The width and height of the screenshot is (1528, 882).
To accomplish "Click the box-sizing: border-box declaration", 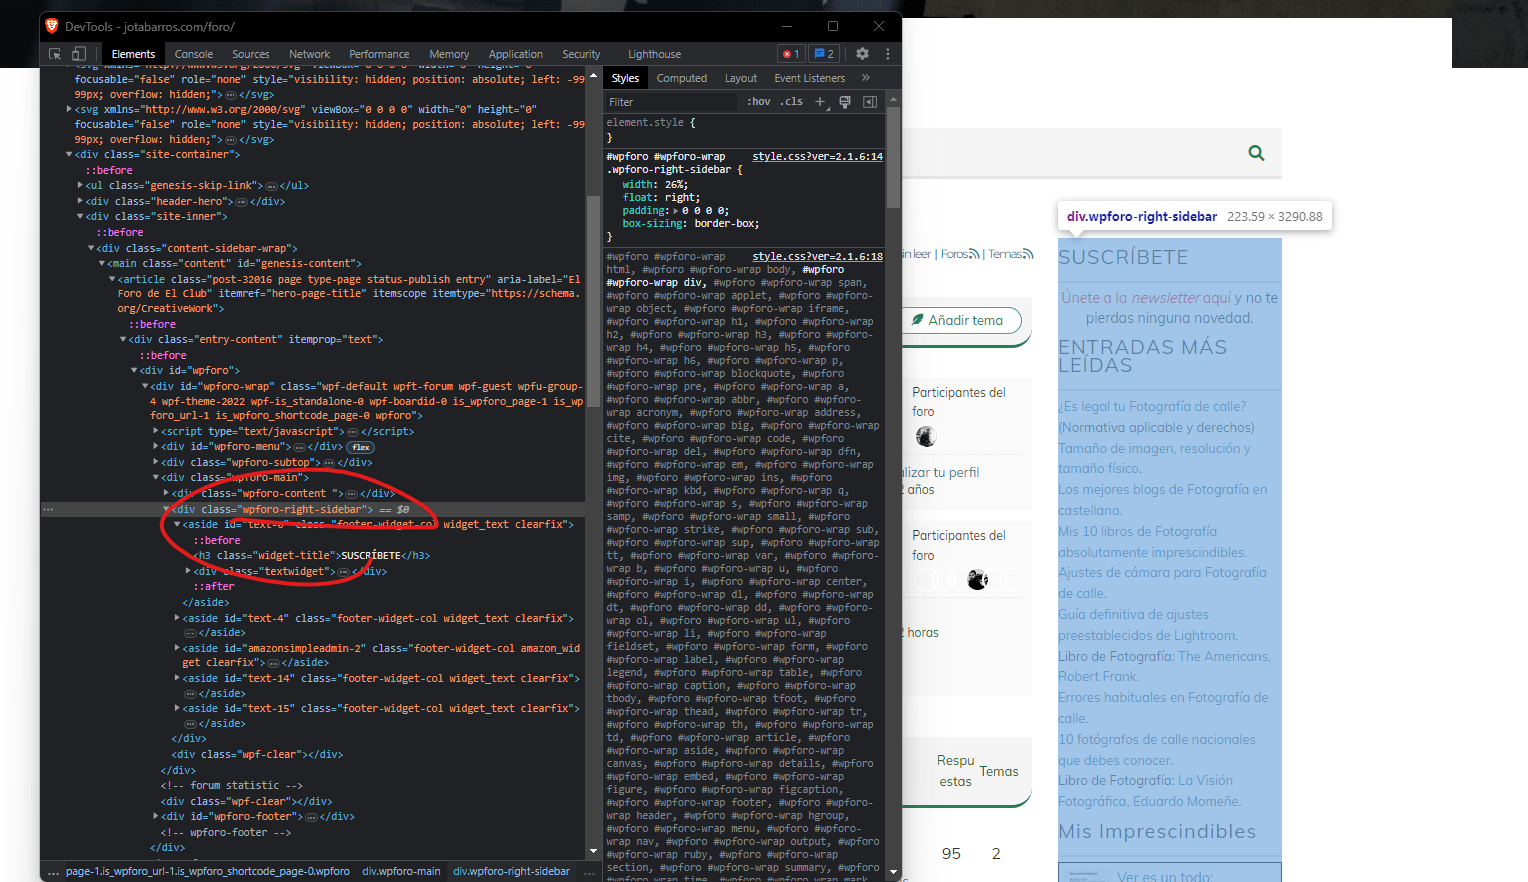I will click(691, 224).
